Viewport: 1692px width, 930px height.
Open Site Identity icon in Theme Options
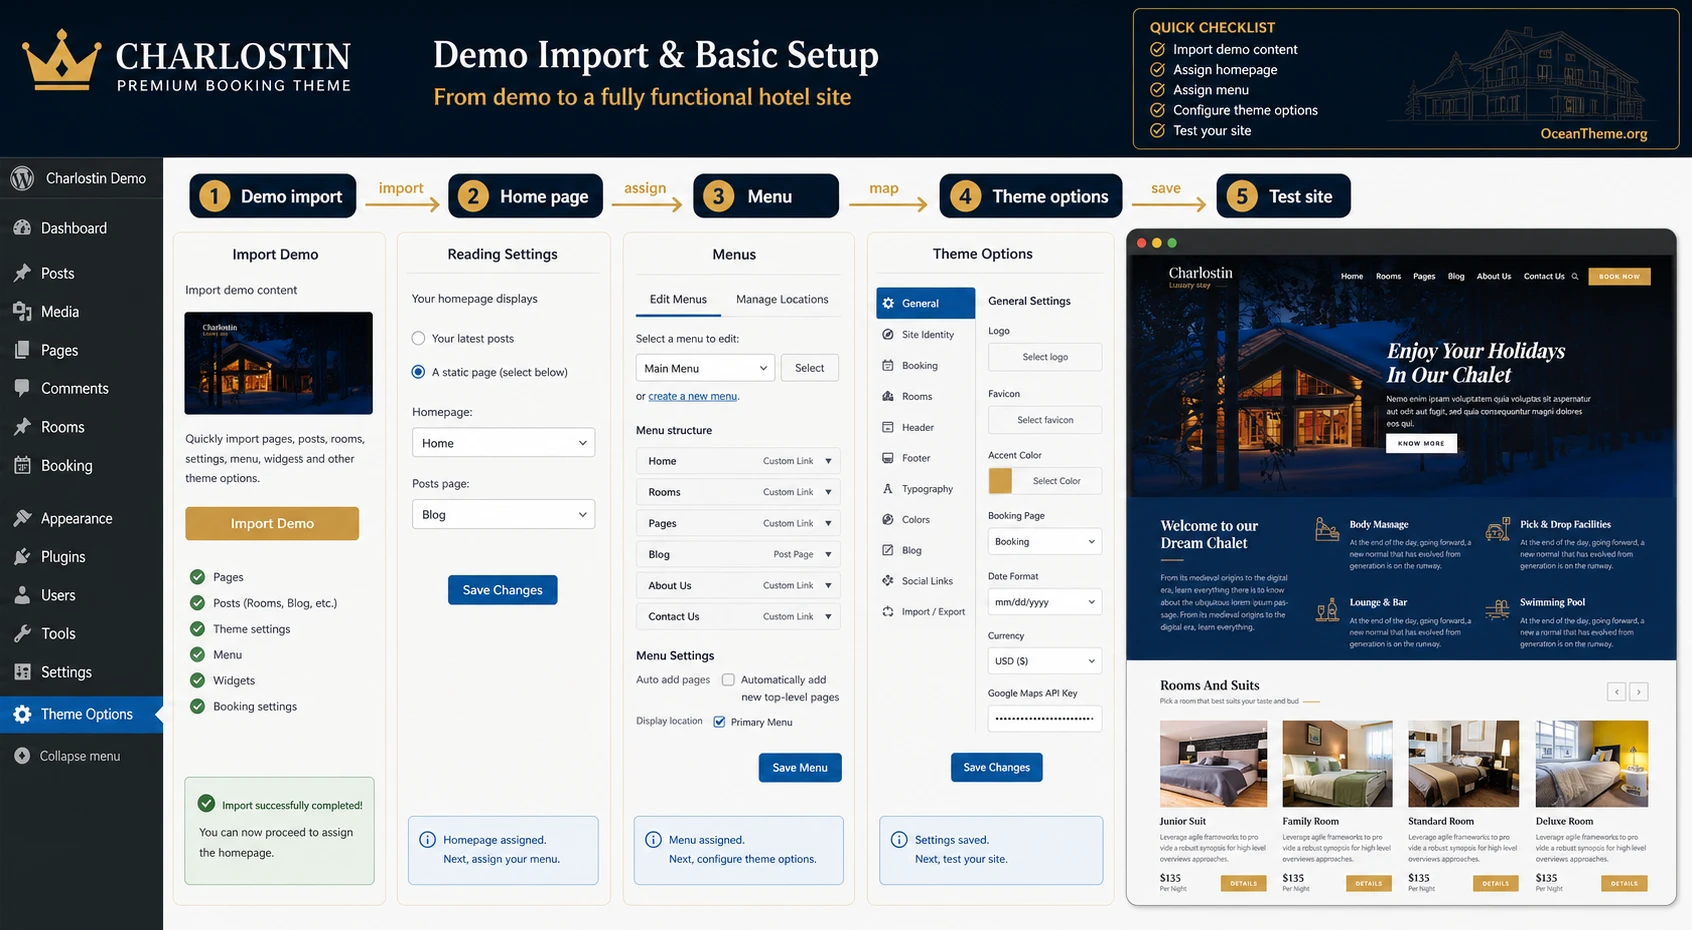888,335
